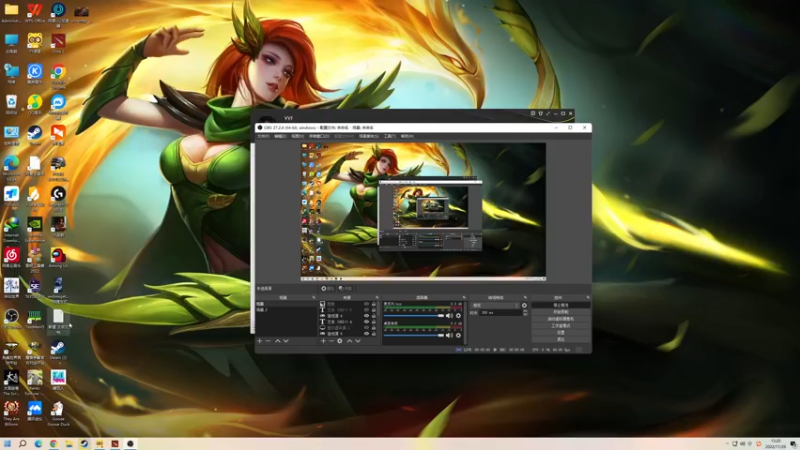800x450 pixels.
Task: Remove selected scene with the minus icon
Action: (267, 341)
